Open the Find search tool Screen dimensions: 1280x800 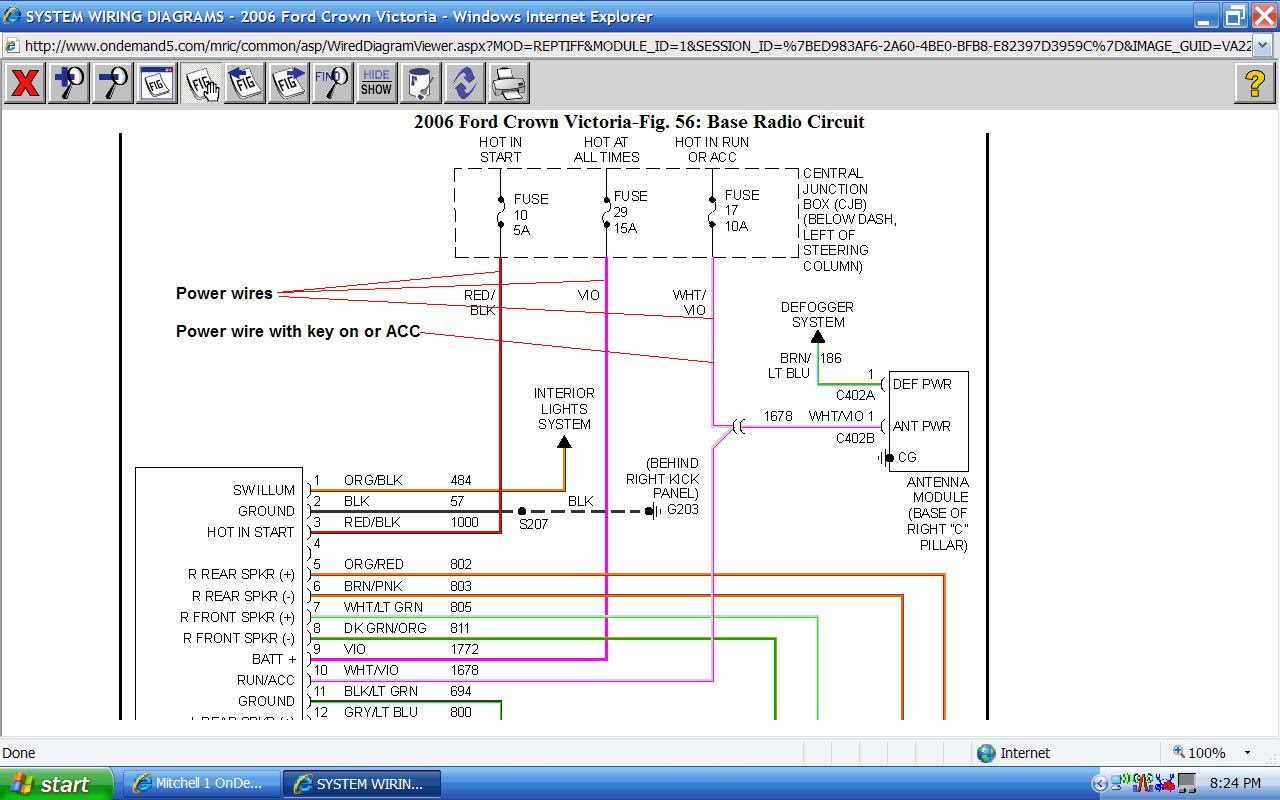(332, 83)
